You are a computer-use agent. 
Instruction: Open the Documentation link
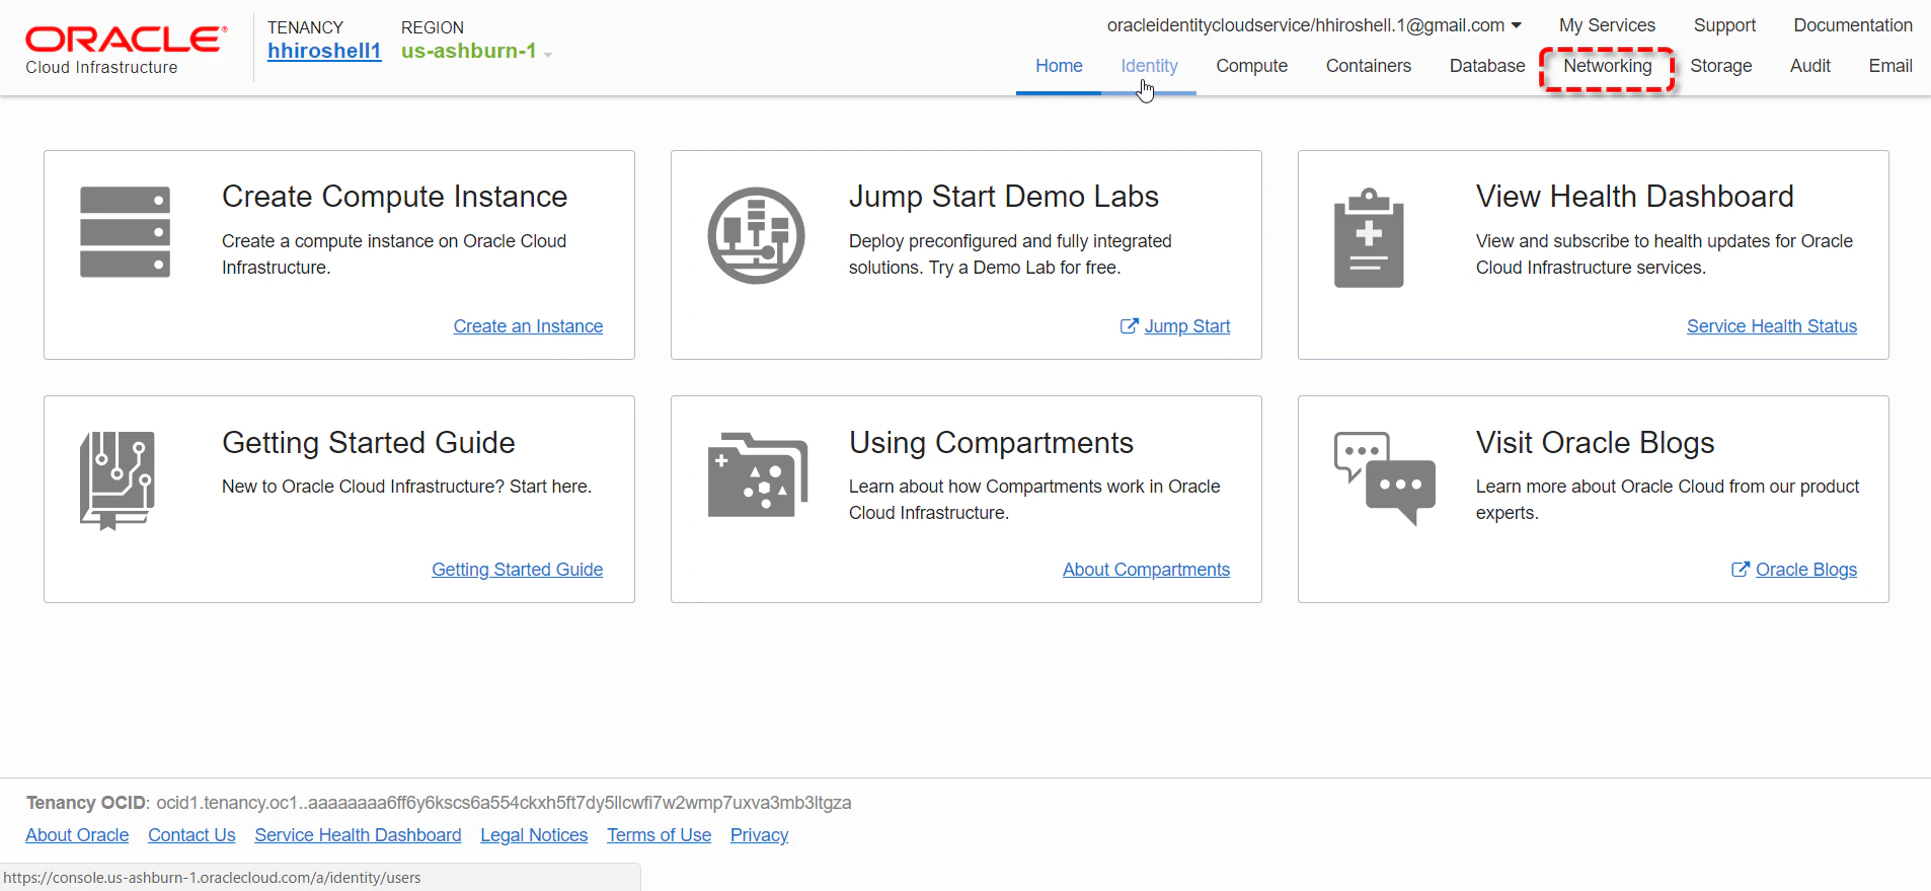(1853, 25)
